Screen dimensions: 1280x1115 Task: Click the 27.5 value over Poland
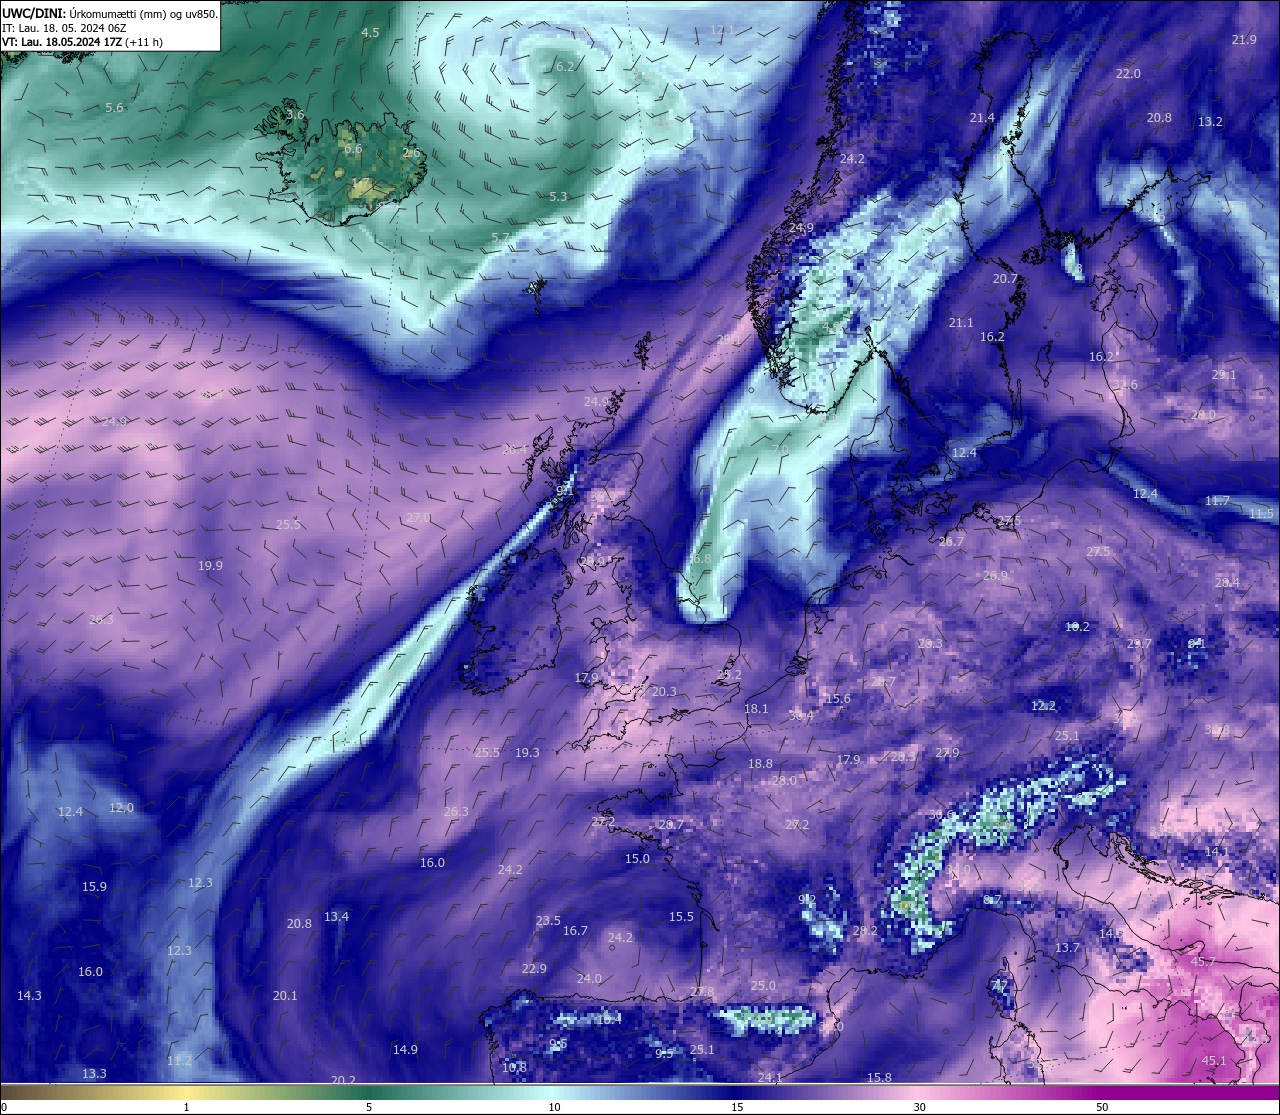pos(1098,552)
